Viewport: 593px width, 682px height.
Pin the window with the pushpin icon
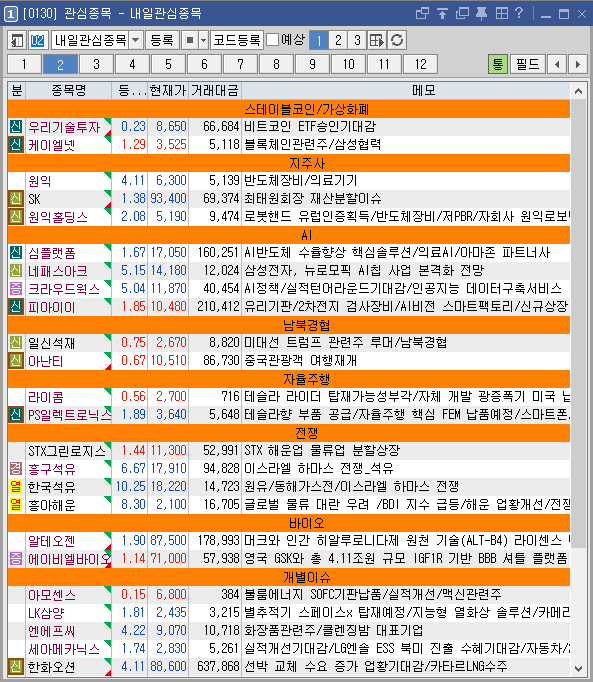coord(482,13)
